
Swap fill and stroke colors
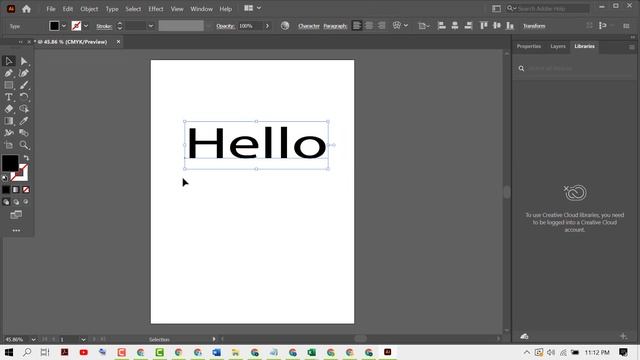[27, 158]
